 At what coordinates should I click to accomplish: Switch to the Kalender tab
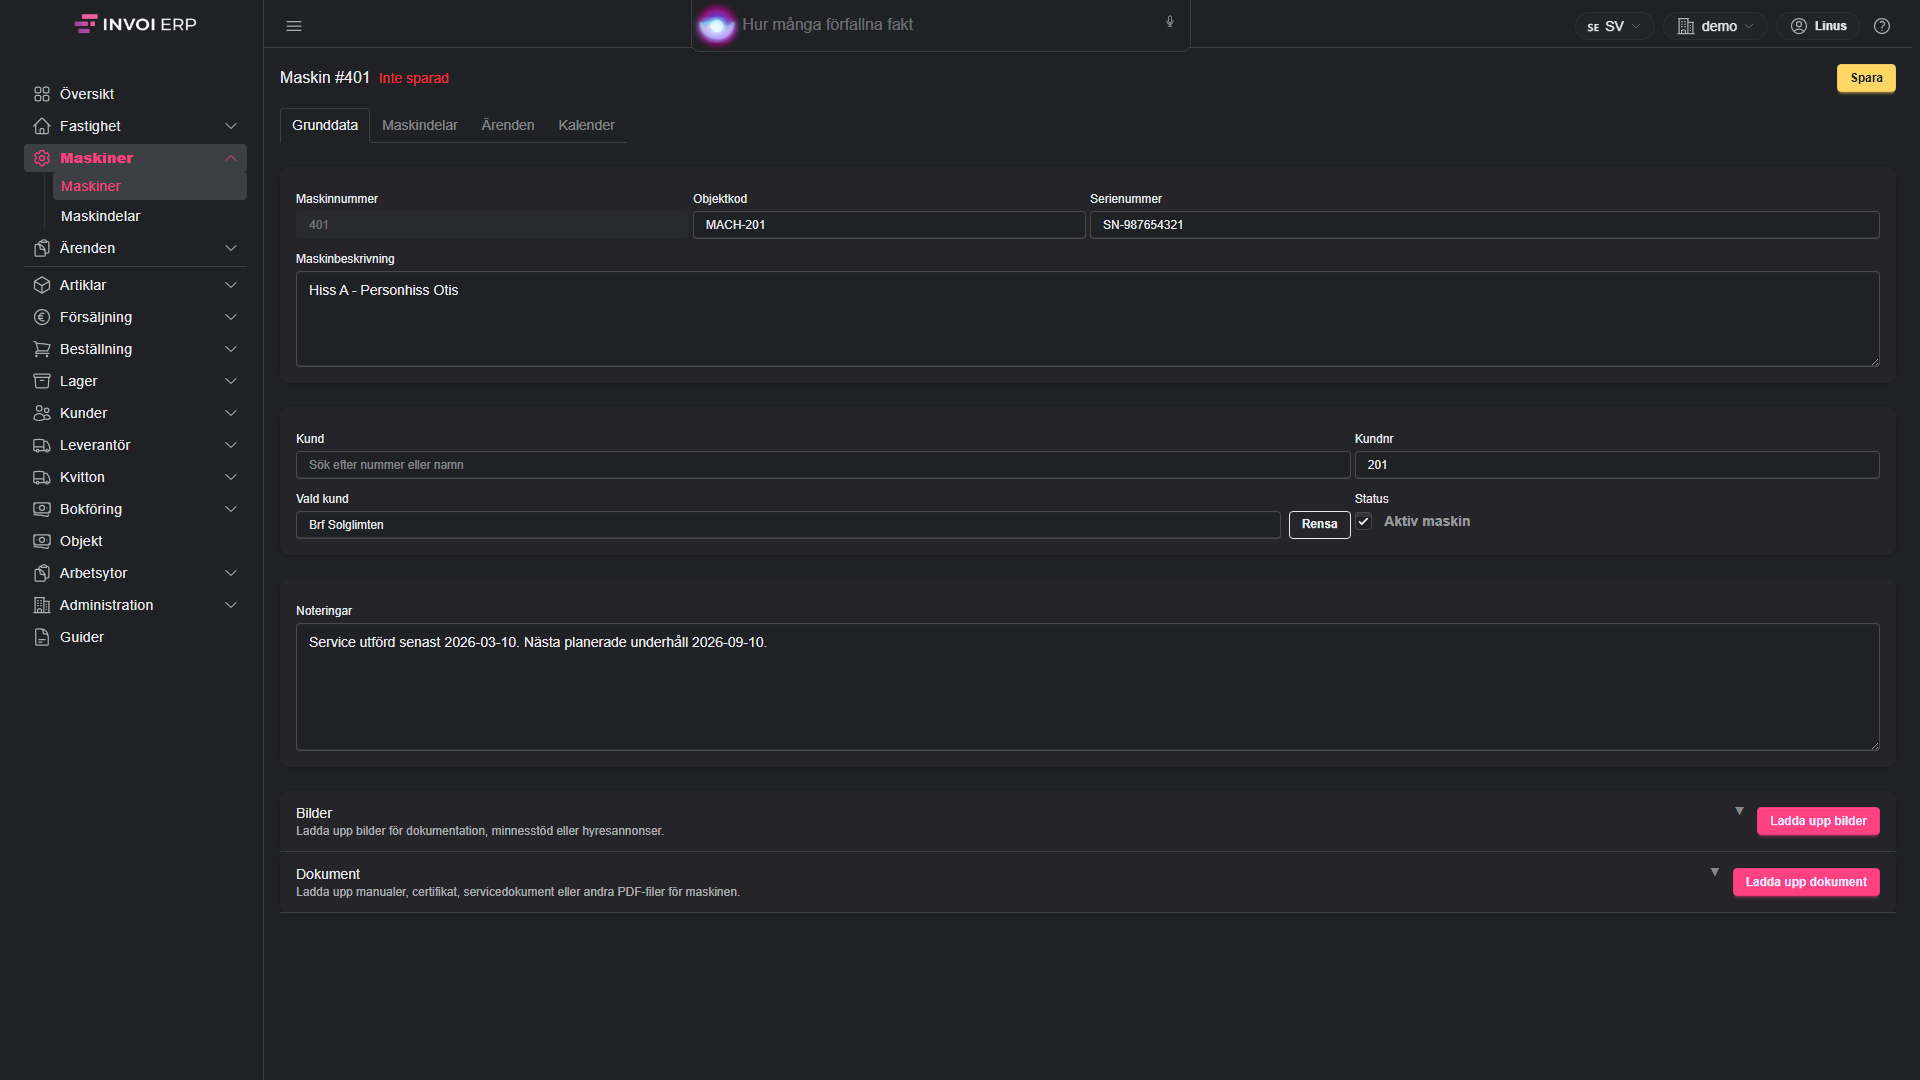pos(586,125)
